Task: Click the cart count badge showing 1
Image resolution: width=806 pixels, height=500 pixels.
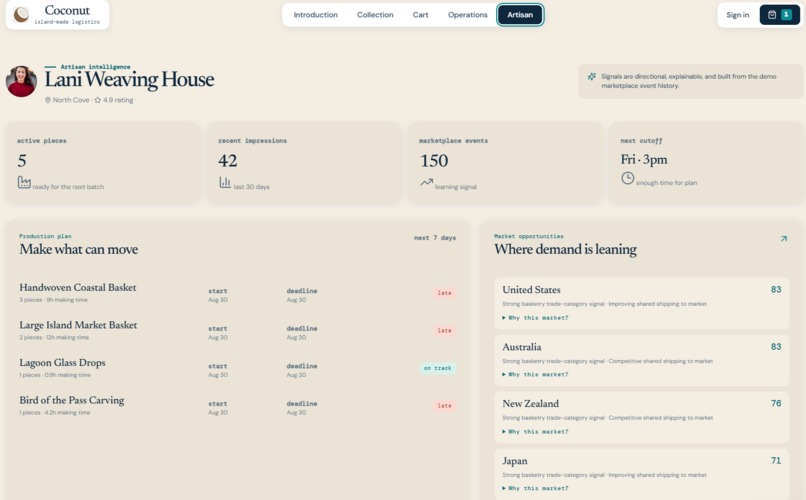Action: pyautogui.click(x=786, y=15)
